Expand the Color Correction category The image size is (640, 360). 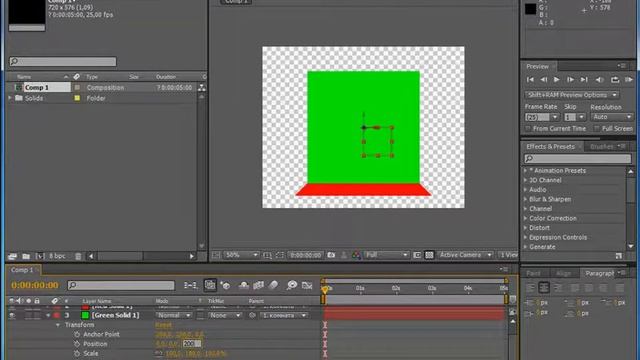tap(526, 218)
